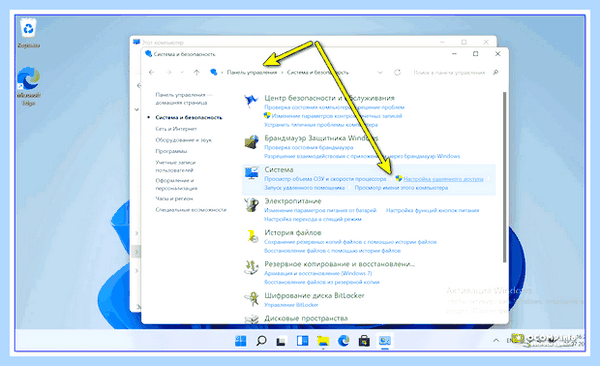Go up one level with the up arrow
Image resolution: width=600 pixels, height=366 pixels.
tap(196, 72)
